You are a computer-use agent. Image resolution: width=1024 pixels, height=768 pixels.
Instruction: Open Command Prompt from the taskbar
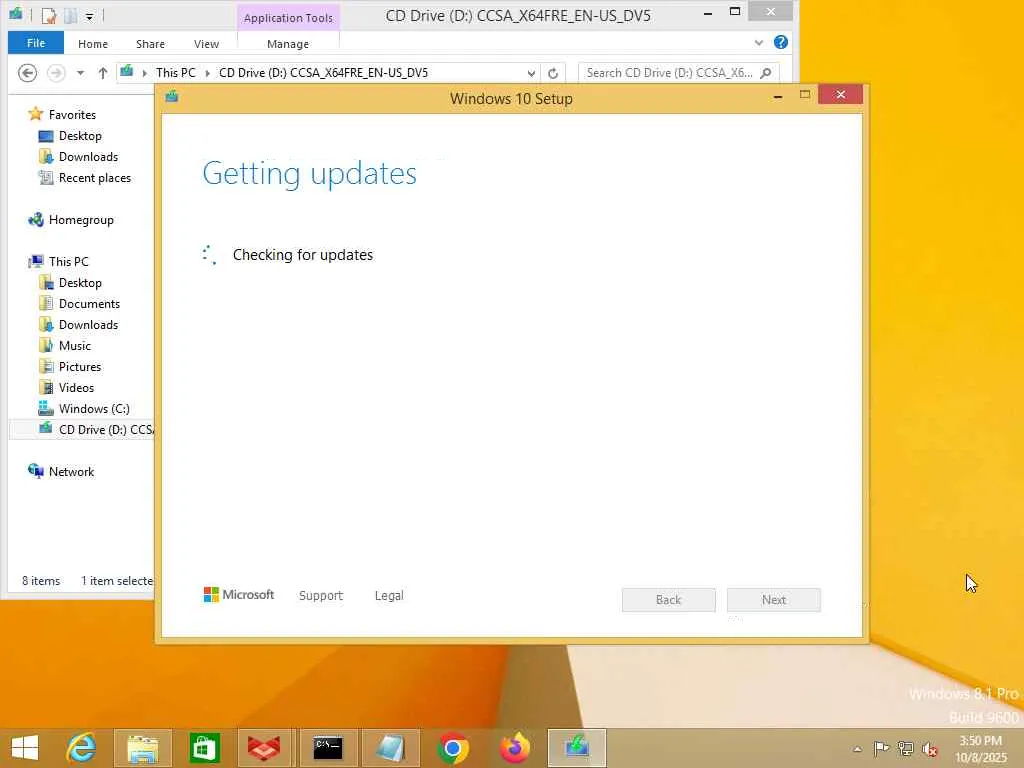pos(327,748)
